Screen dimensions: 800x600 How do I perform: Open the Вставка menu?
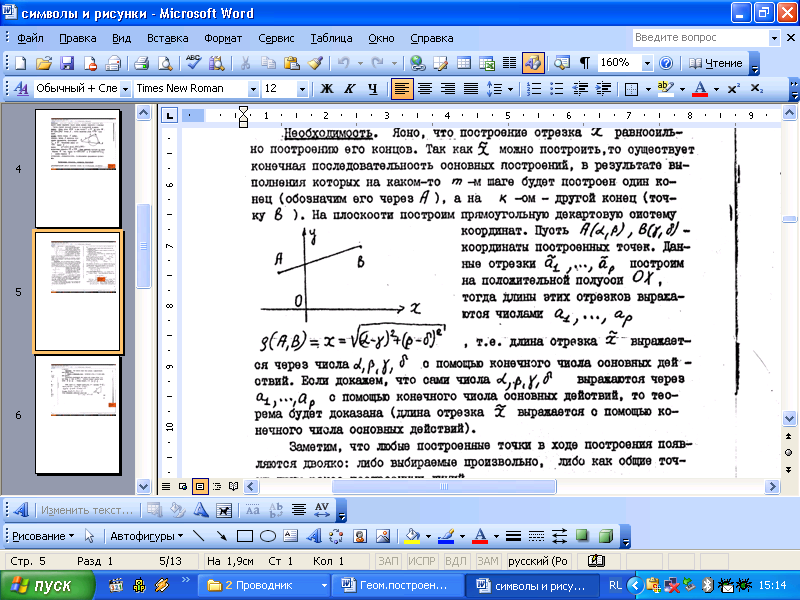coord(167,38)
